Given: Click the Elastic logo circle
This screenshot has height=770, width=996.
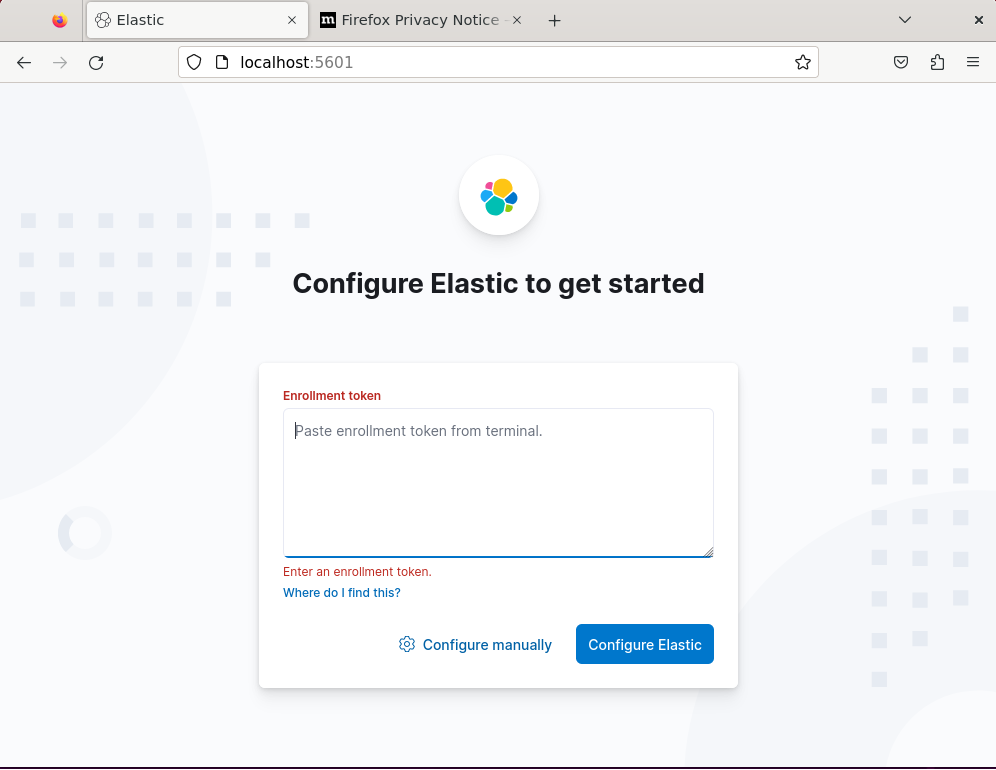Looking at the screenshot, I should (x=499, y=196).
